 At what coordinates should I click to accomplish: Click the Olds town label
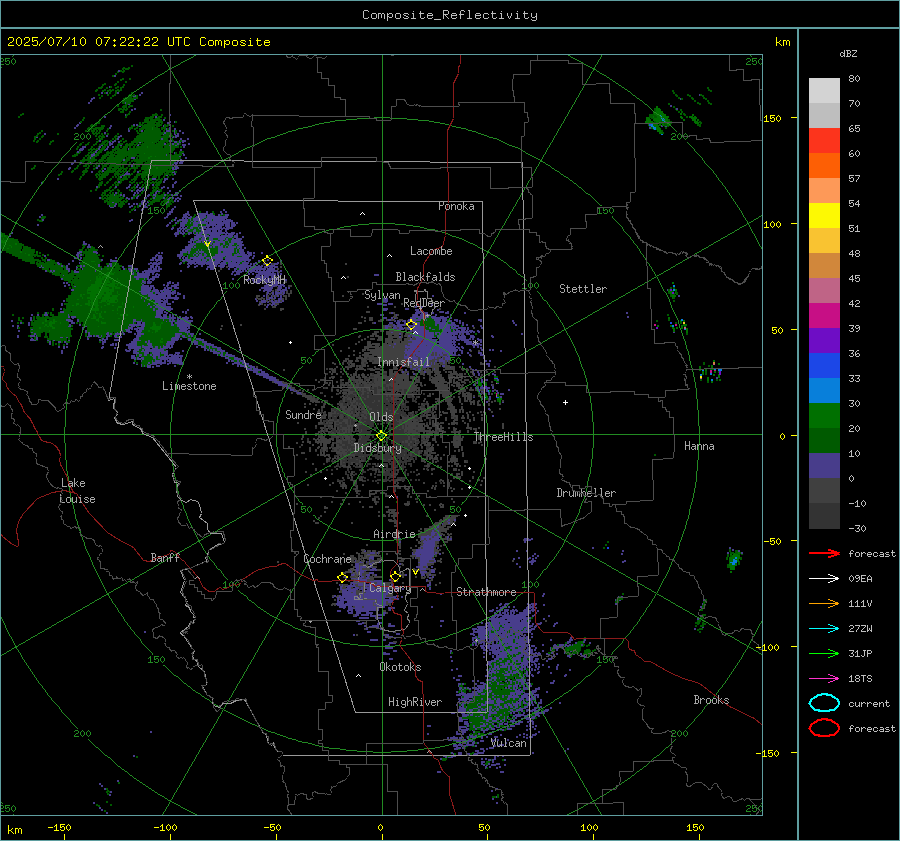[381, 417]
